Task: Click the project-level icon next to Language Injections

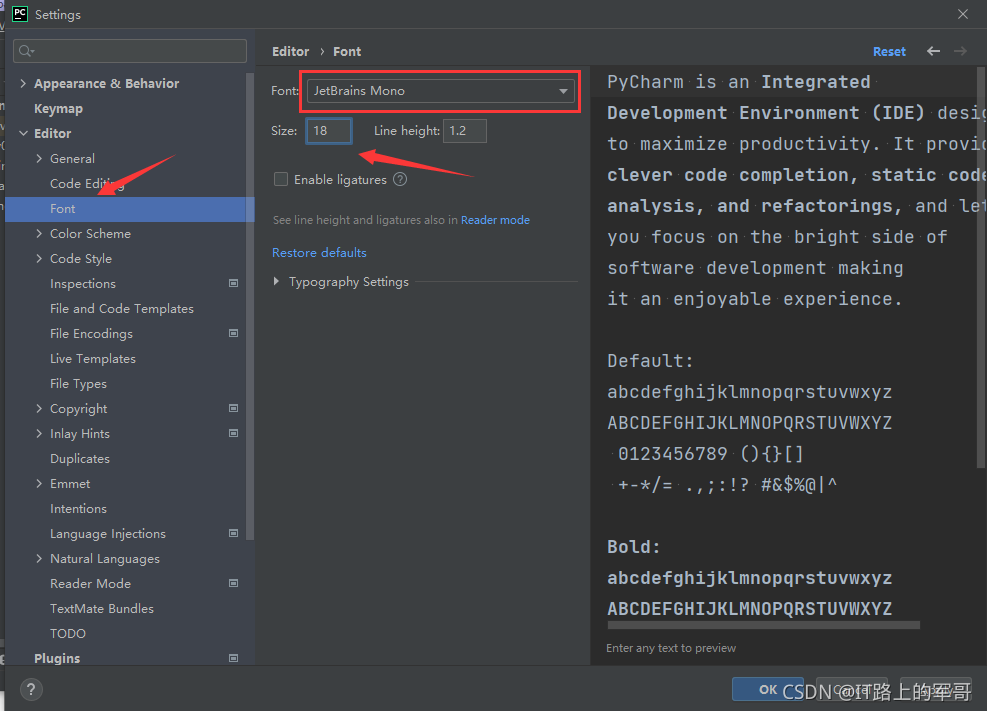Action: (234, 533)
